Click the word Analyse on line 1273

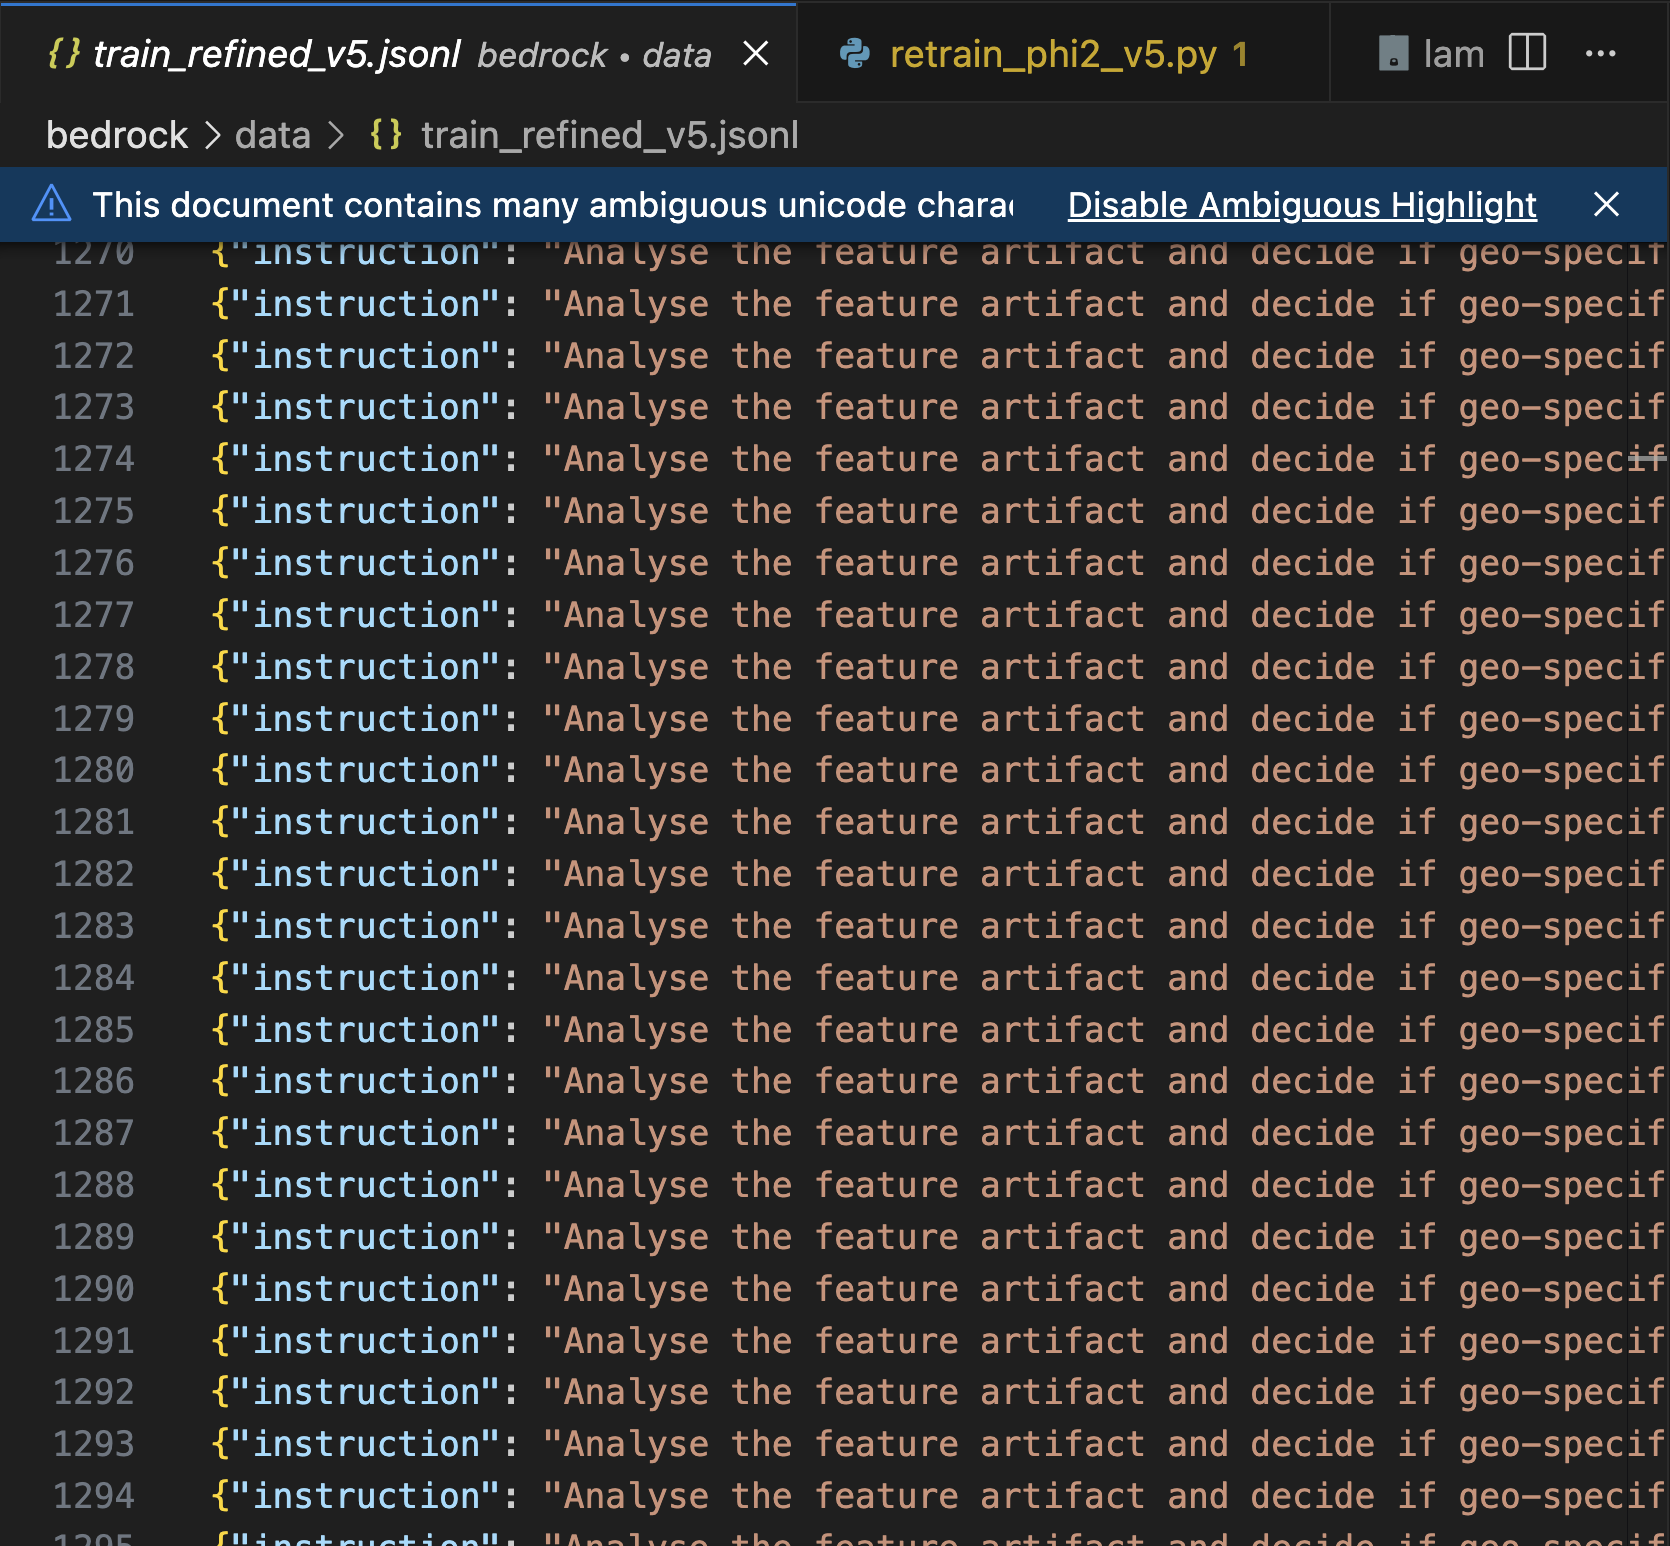tap(636, 407)
